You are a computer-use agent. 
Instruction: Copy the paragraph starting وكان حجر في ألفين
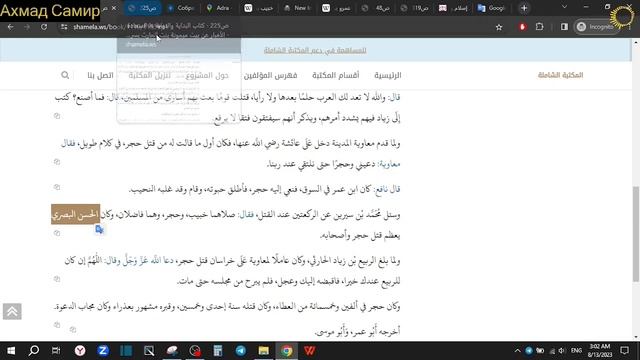coord(57,324)
